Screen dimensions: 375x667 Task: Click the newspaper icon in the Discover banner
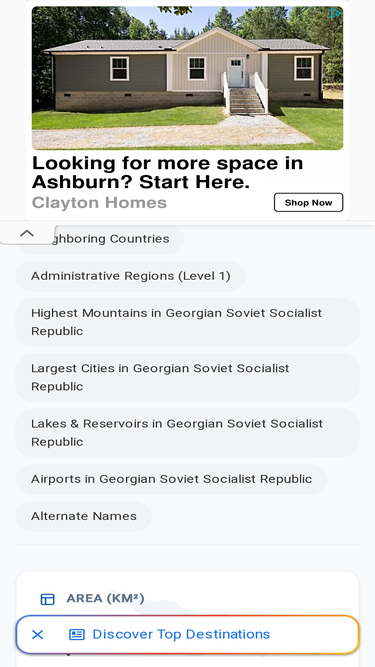77,634
